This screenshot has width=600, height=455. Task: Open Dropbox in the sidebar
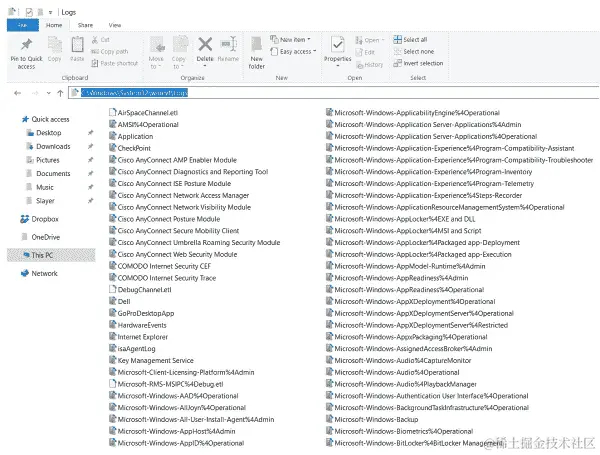pyautogui.click(x=39, y=219)
